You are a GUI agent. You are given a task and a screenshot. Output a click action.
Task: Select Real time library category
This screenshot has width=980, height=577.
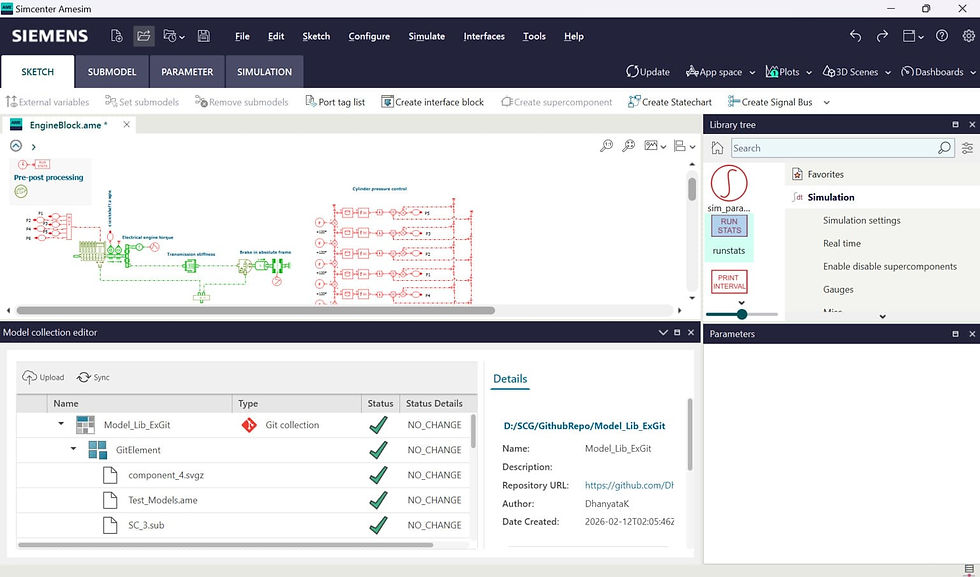tap(841, 243)
